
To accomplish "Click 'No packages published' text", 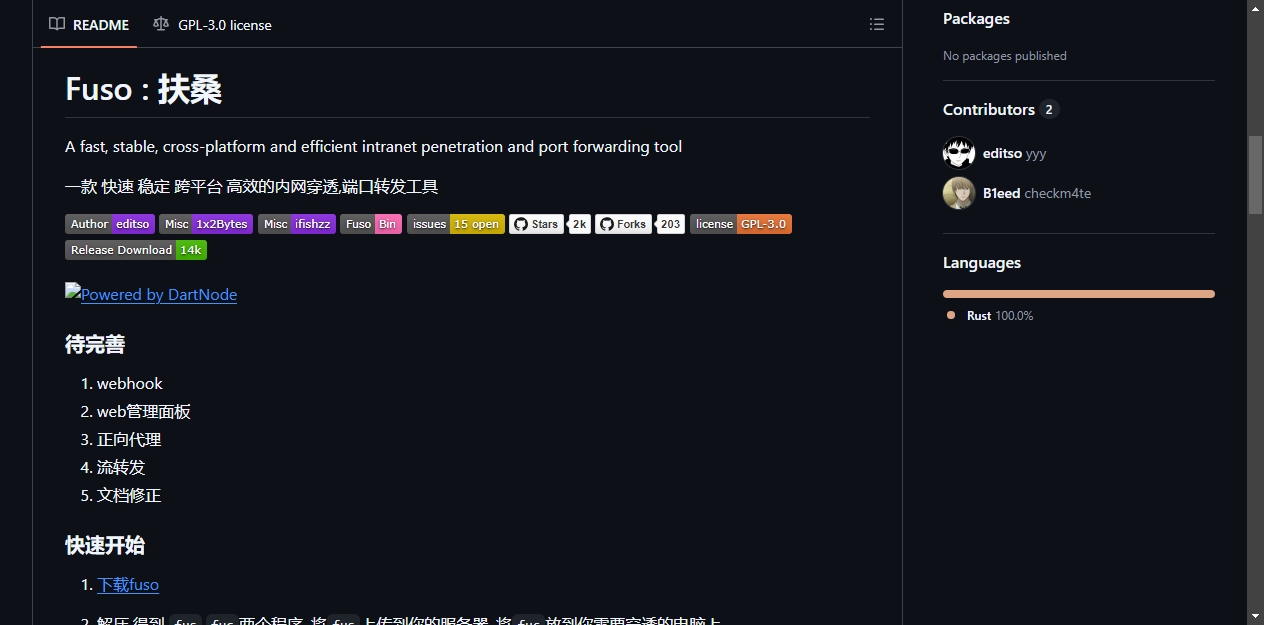I will click(x=1005, y=56).
